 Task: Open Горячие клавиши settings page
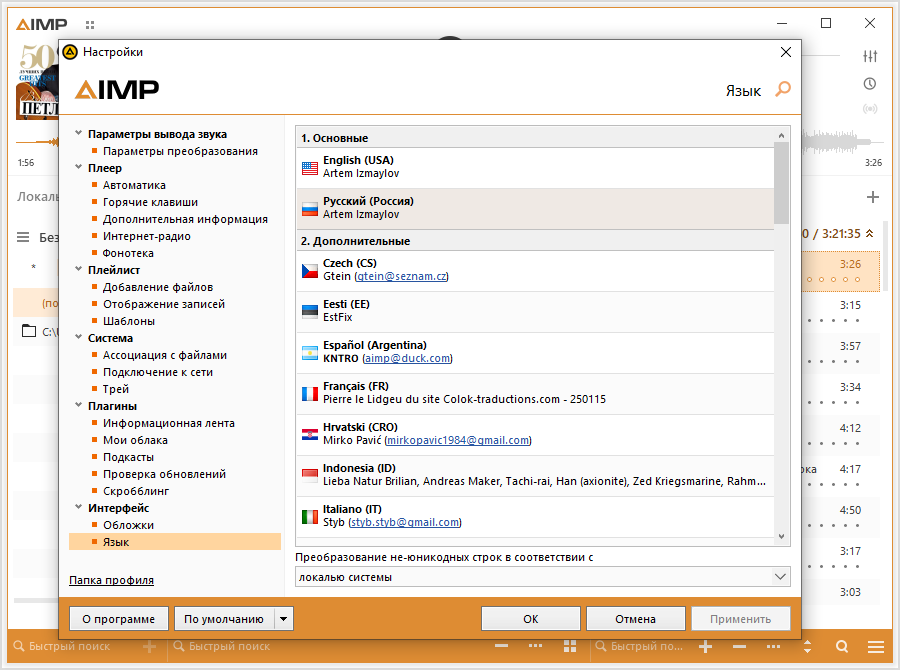coord(150,202)
